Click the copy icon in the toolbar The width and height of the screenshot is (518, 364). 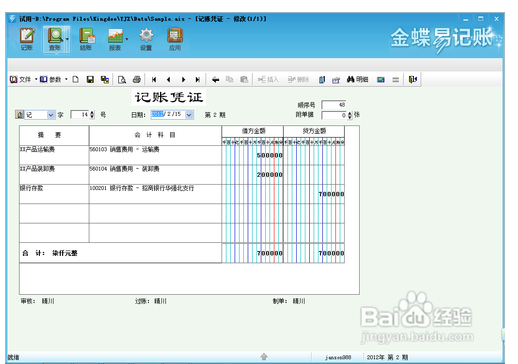[229, 79]
